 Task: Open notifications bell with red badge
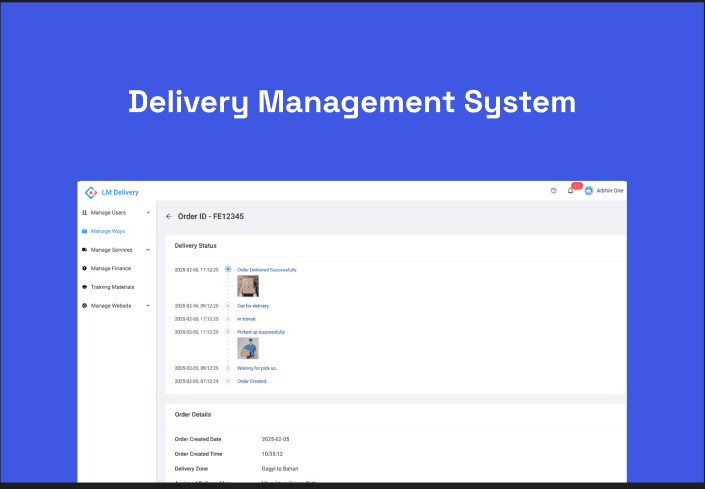pyautogui.click(x=571, y=190)
